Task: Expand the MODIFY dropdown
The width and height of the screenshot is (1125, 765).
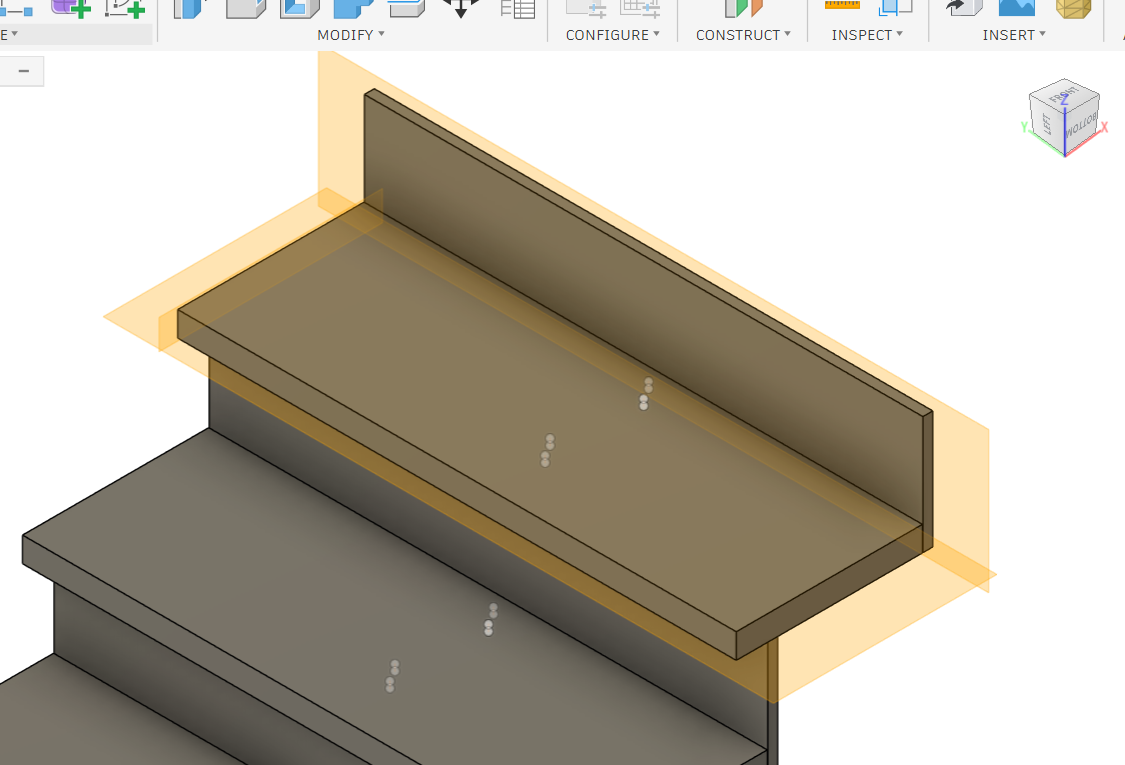Action: tap(350, 35)
